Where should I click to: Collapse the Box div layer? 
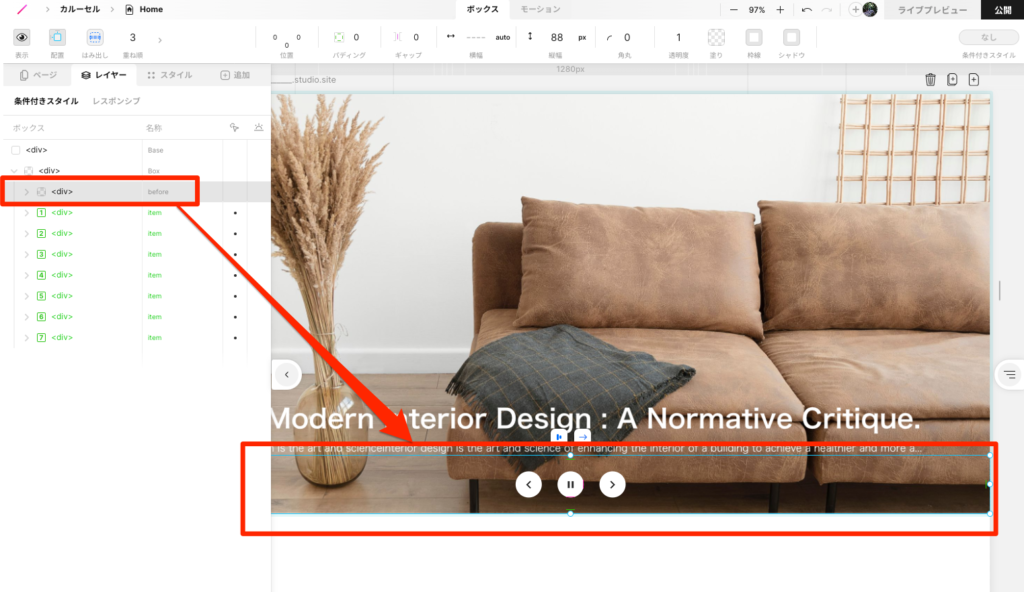tap(14, 171)
